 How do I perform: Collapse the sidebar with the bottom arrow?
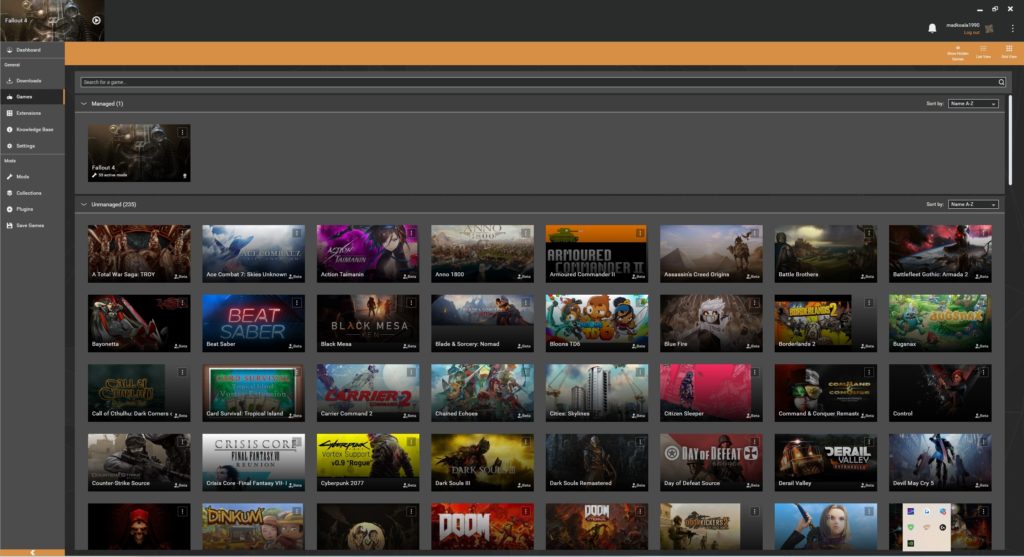[32, 552]
